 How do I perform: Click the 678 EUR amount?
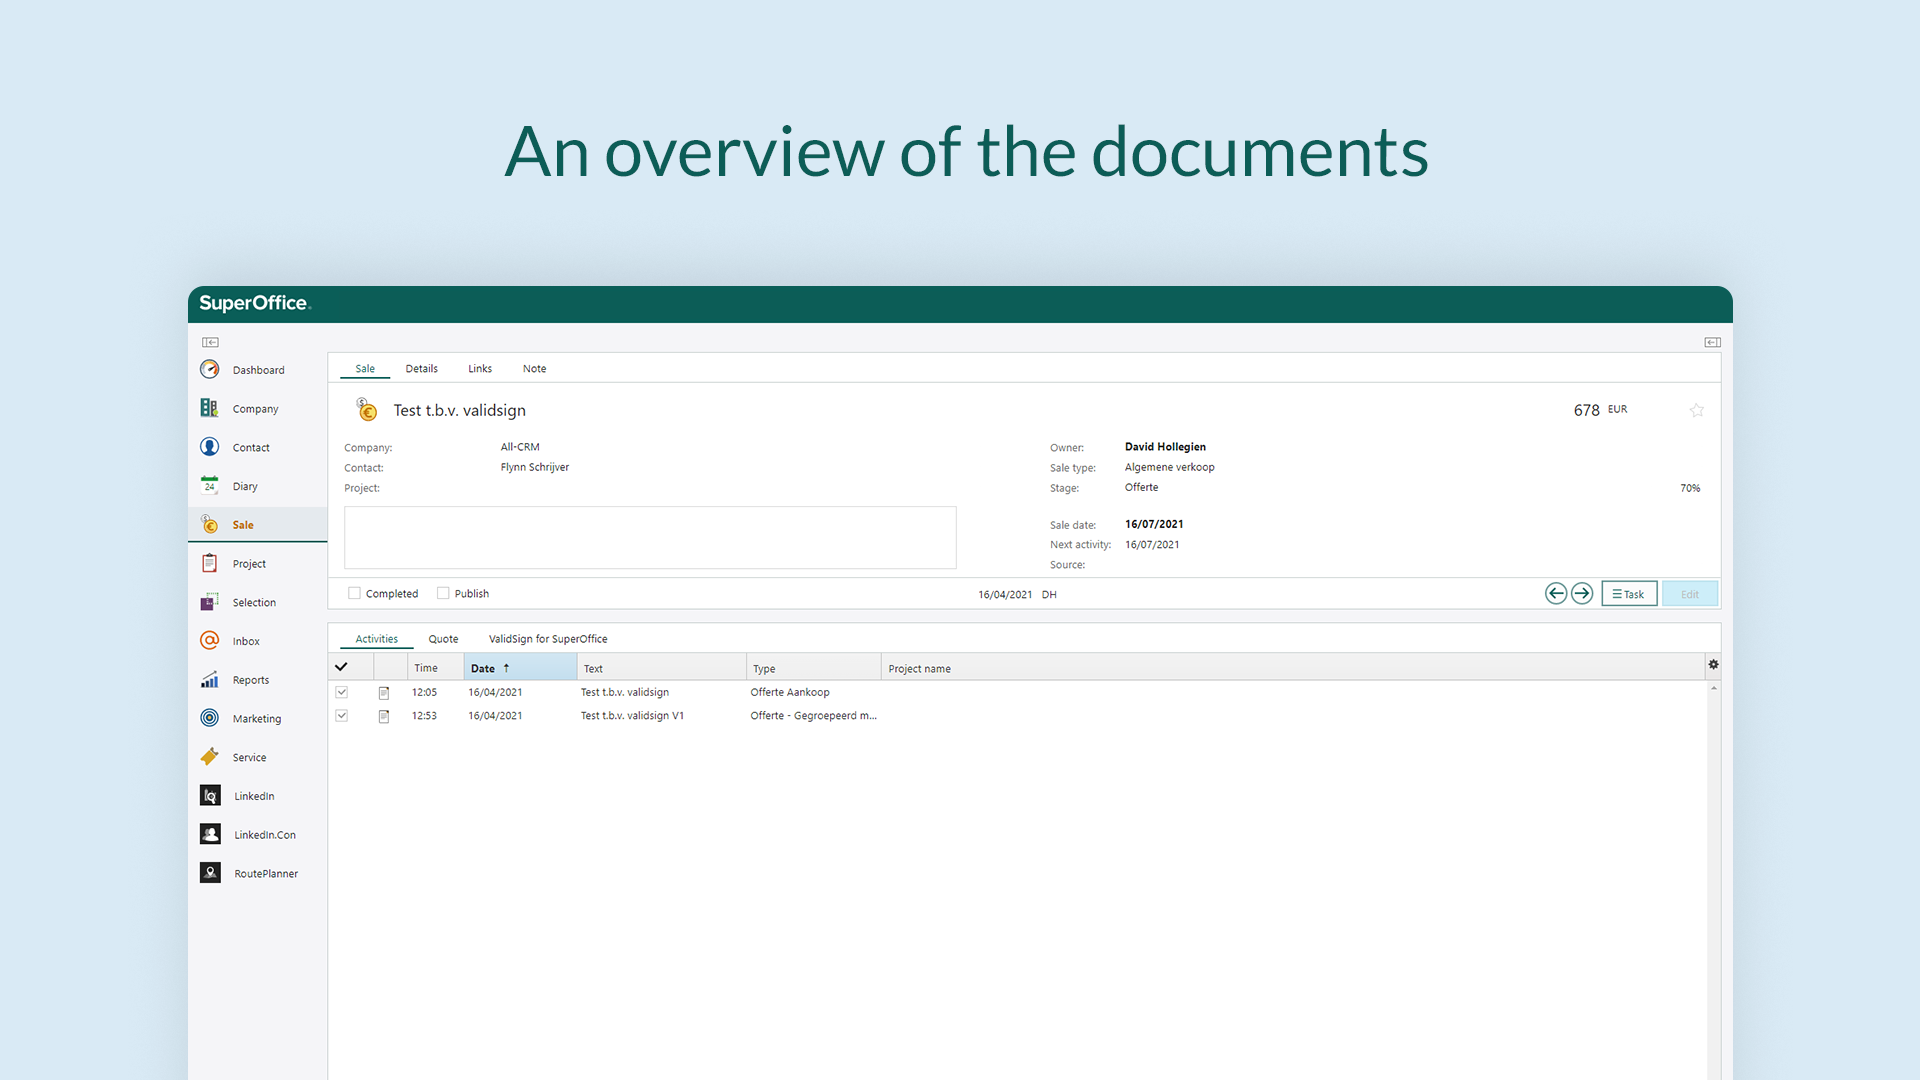(x=1600, y=410)
